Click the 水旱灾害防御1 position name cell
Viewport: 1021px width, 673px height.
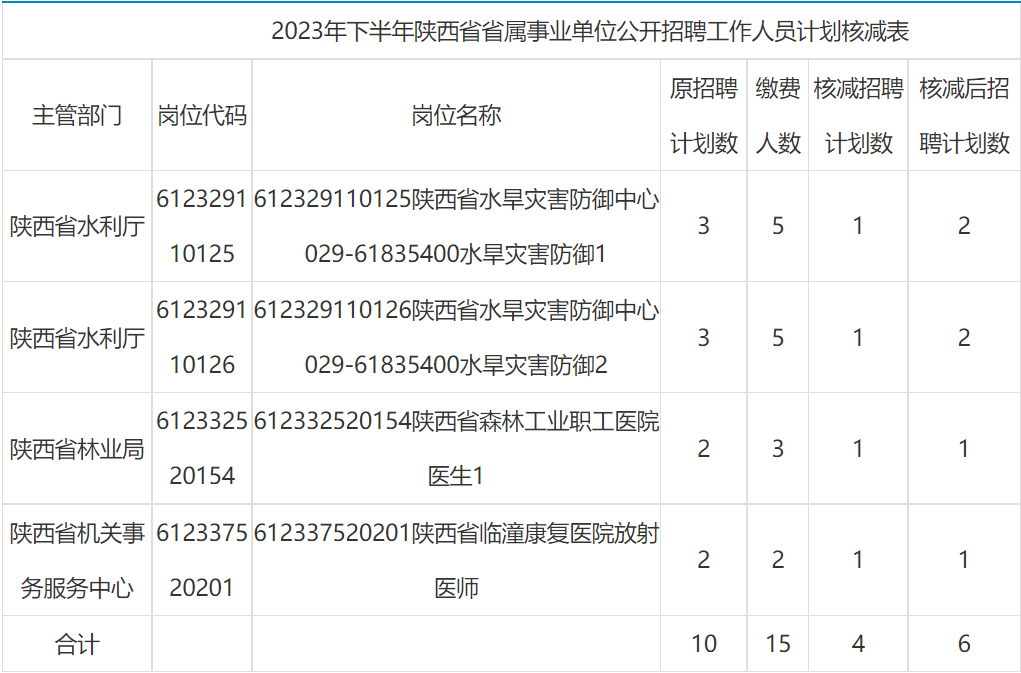tap(456, 227)
